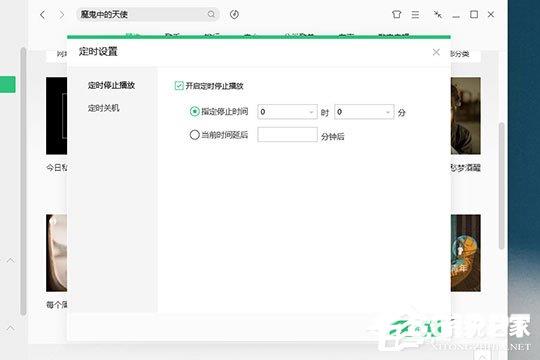Click the right-side vertical scrollbar
Image resolution: width=540 pixels, height=360 pixels.
pyautogui.click(x=501, y=186)
